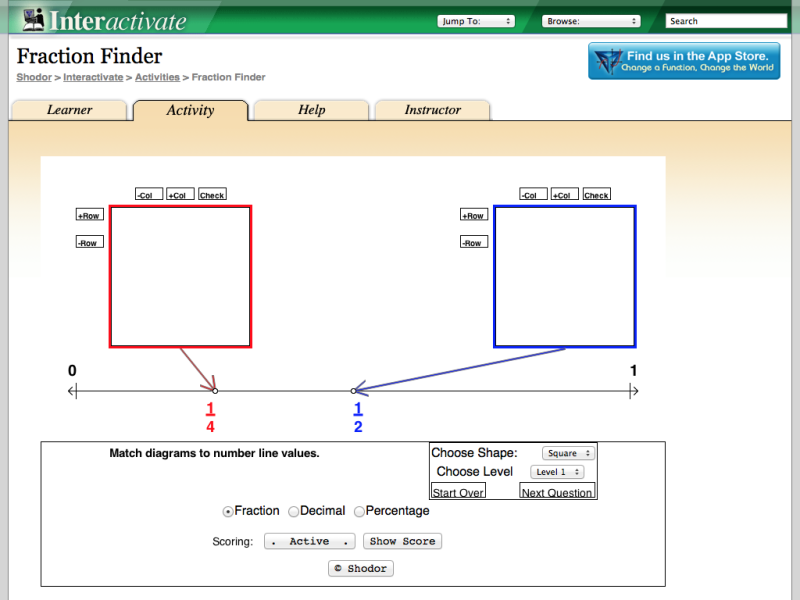Click the Start Over button

(457, 491)
